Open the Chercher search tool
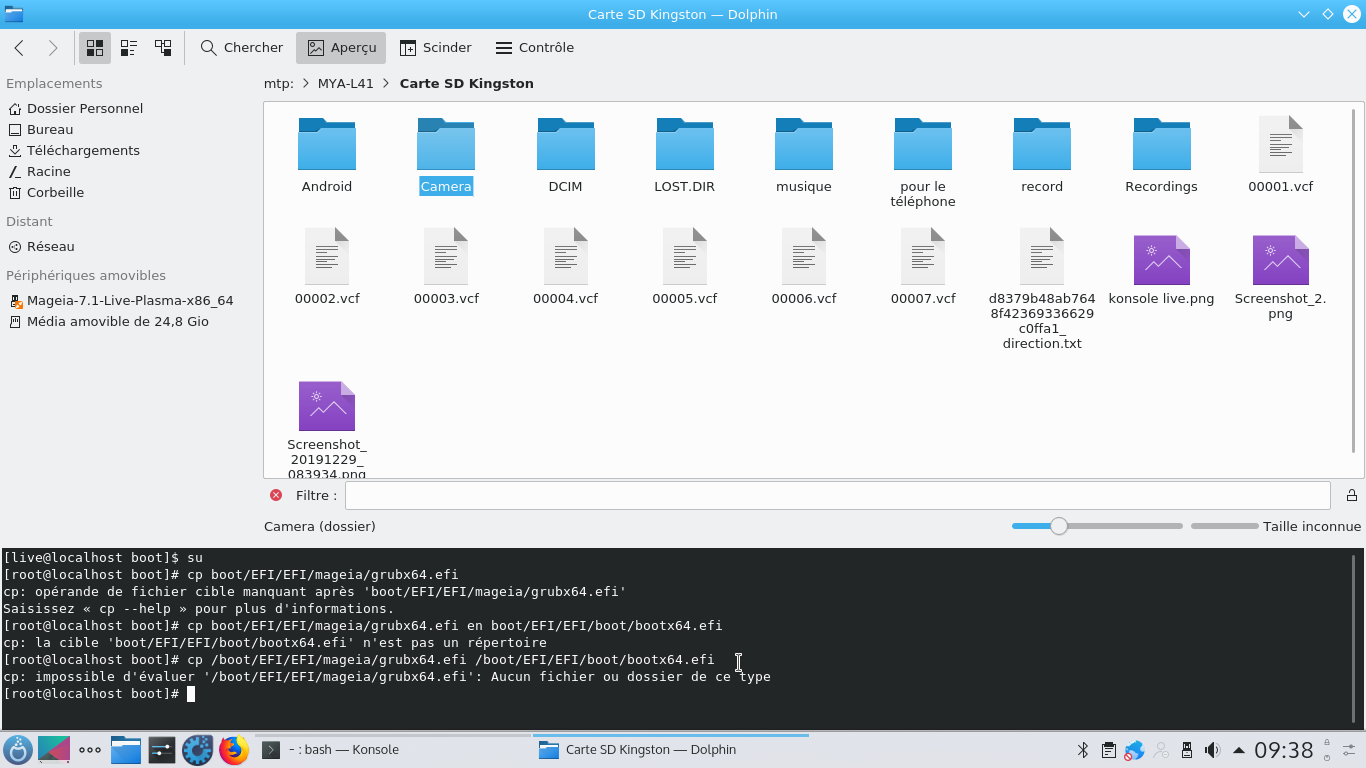Image resolution: width=1366 pixels, height=768 pixels. click(242, 48)
